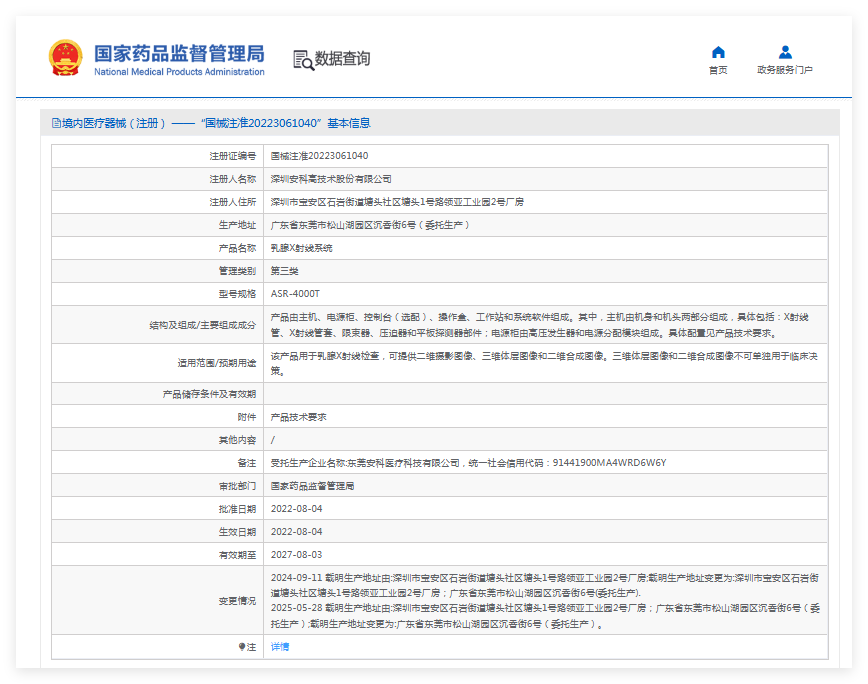Click the 产品技术要求 attachment value
The image size is (868, 684).
(x=298, y=417)
